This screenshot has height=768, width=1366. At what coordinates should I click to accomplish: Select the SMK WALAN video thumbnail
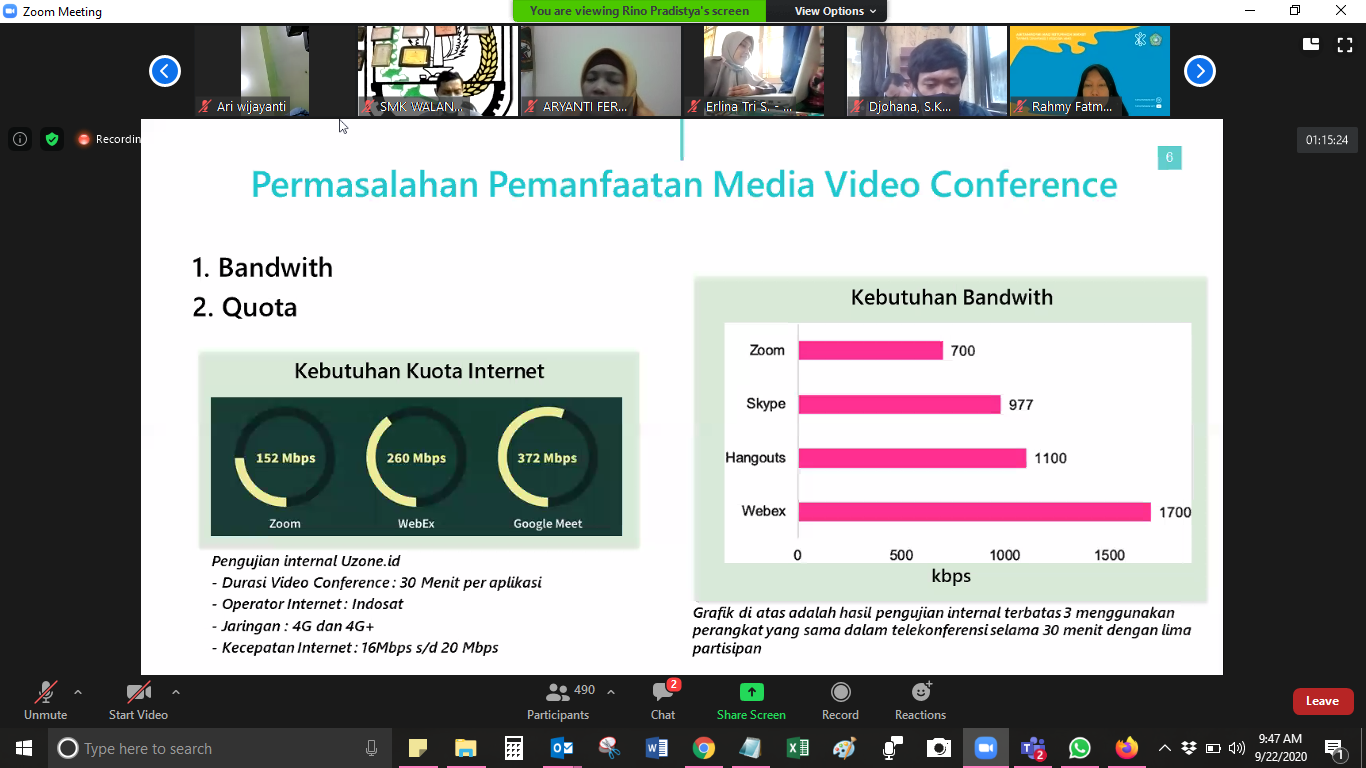(x=437, y=71)
